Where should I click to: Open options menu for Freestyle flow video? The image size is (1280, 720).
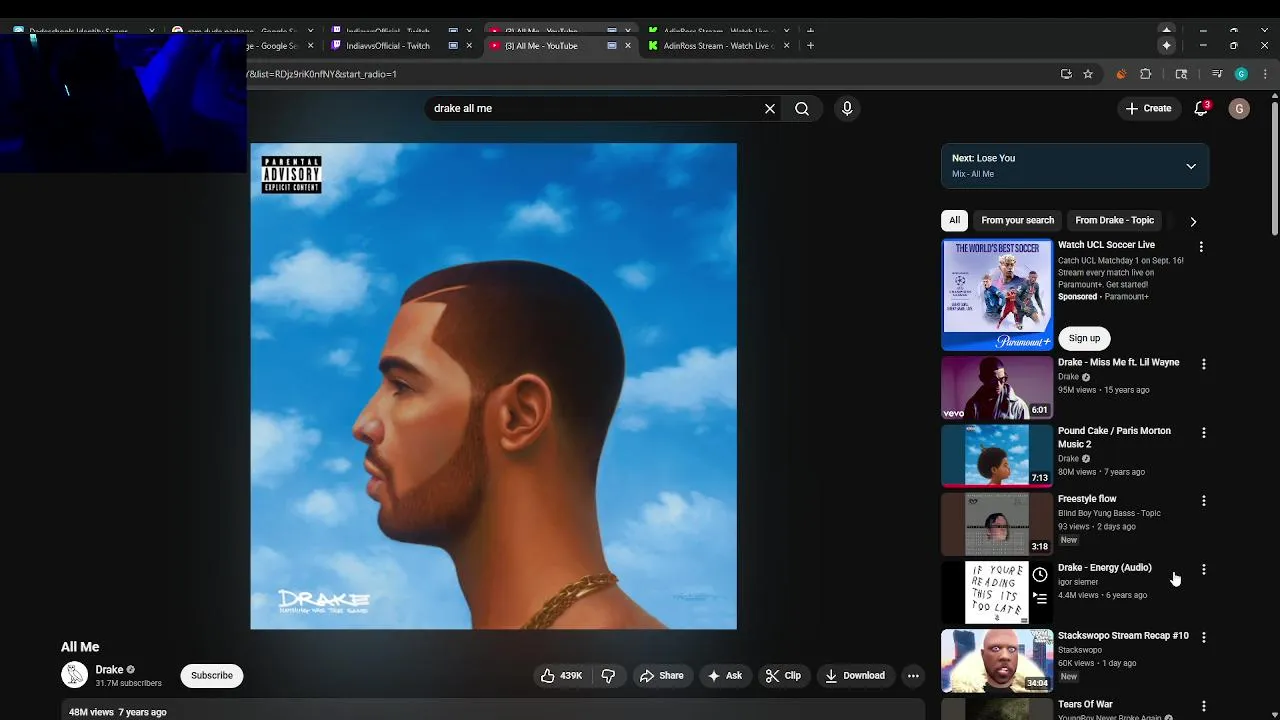pyautogui.click(x=1203, y=500)
